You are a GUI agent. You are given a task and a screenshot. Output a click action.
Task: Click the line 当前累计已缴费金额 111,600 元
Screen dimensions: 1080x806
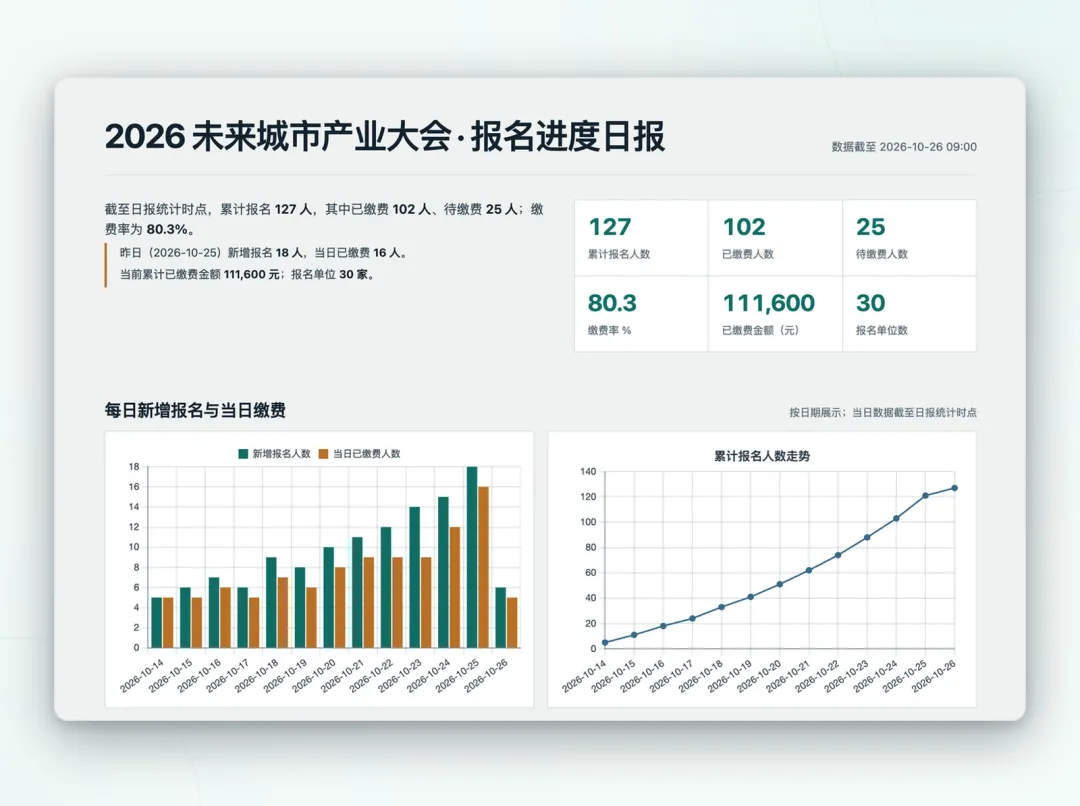click(248, 274)
